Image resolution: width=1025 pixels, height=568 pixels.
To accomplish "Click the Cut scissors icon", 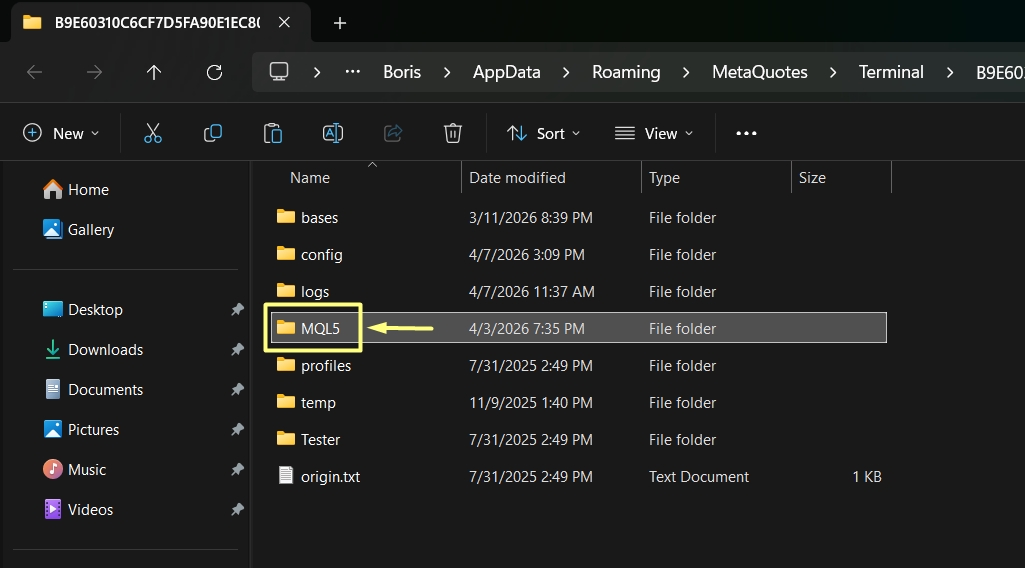I will pos(152,133).
